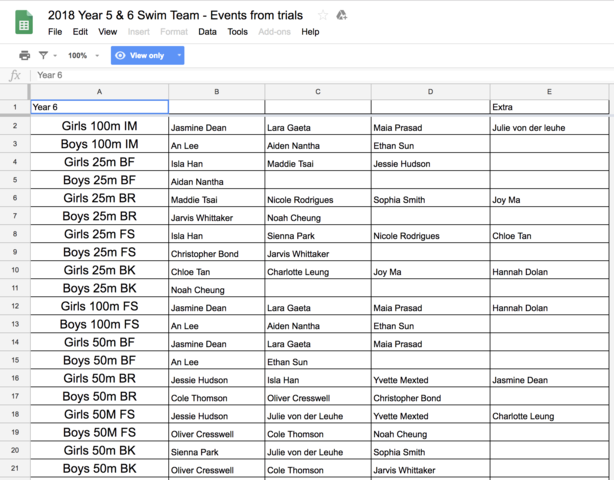Click the document title text
The image size is (614, 480).
click(x=175, y=15)
